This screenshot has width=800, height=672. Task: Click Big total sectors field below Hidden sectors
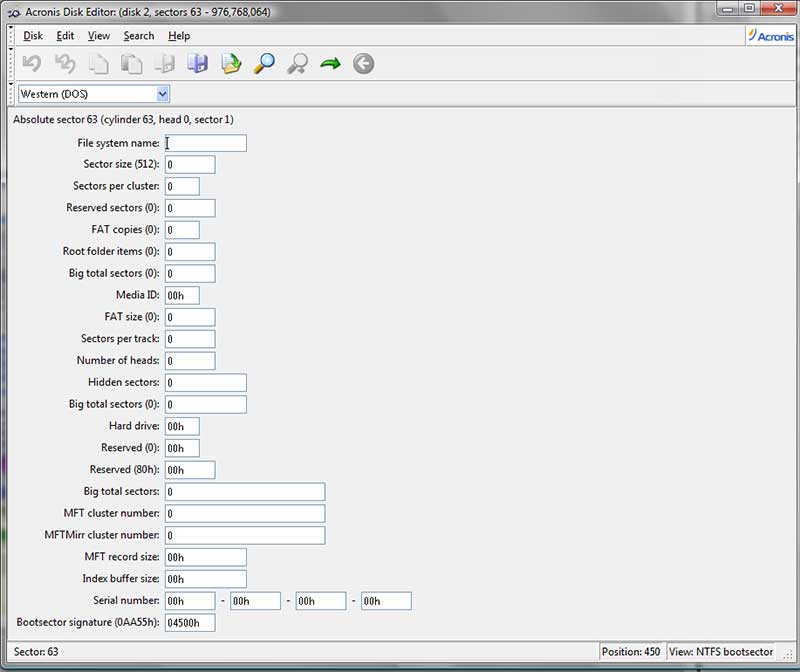pos(206,405)
